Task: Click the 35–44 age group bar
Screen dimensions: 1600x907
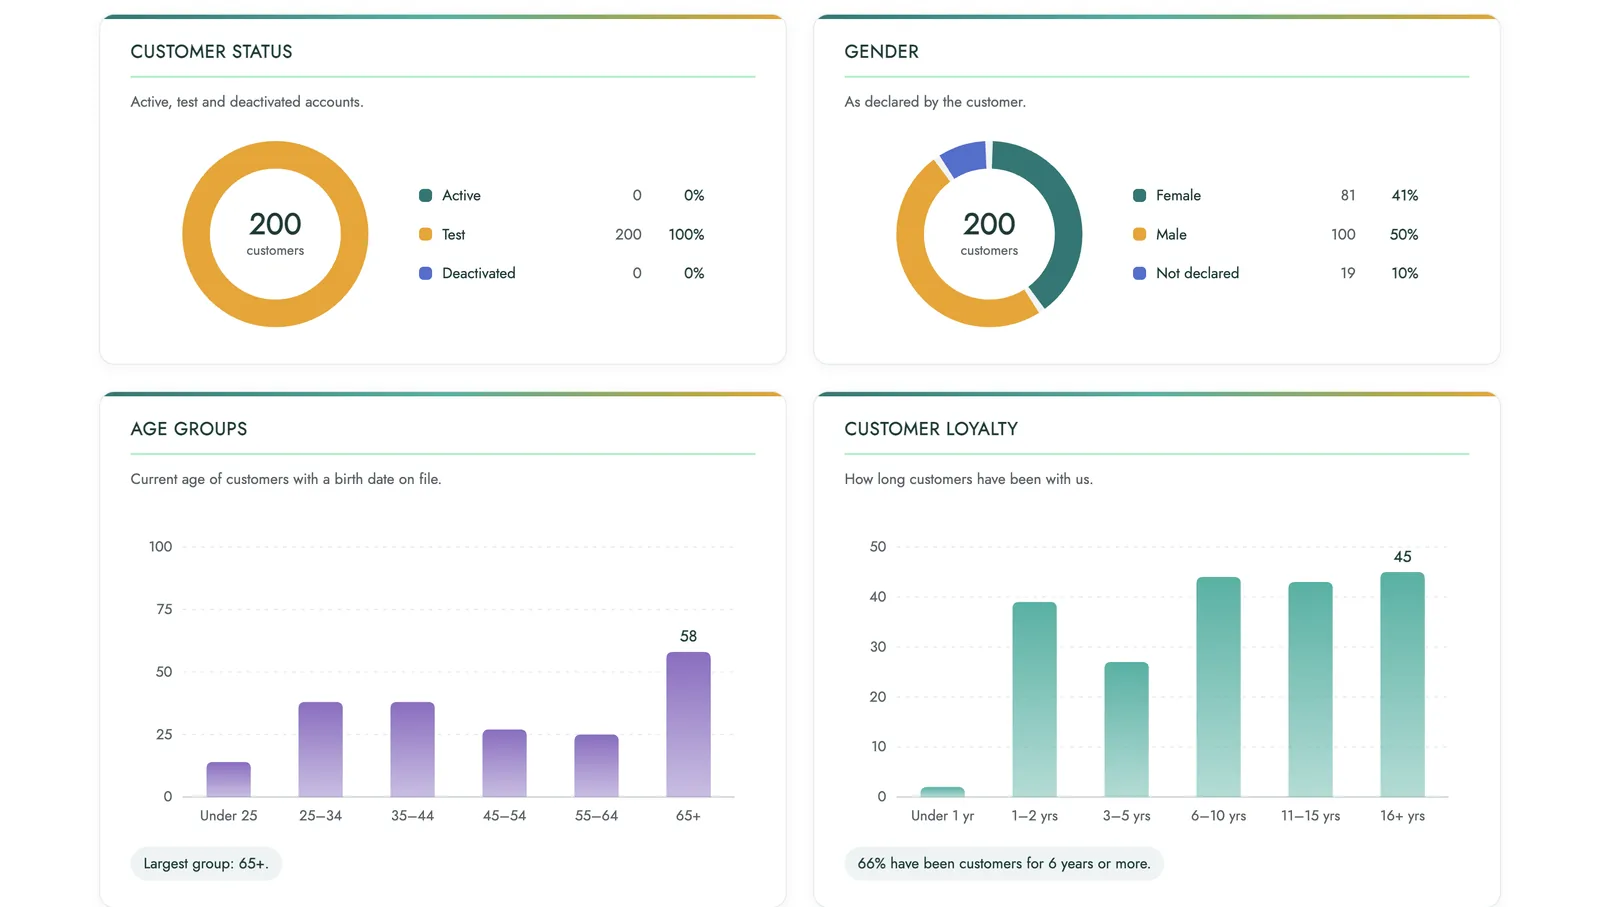Action: [x=412, y=749]
